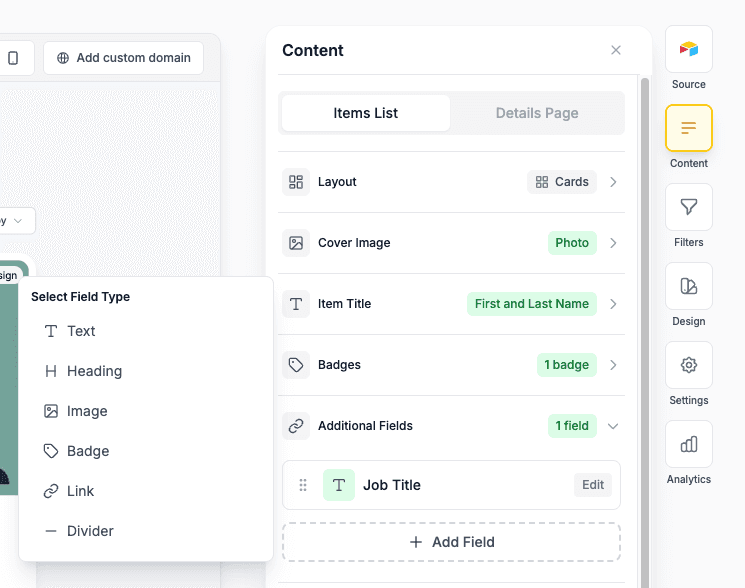Open the Filters sidebar icon
Image resolution: width=745 pixels, height=588 pixels.
pos(688,207)
